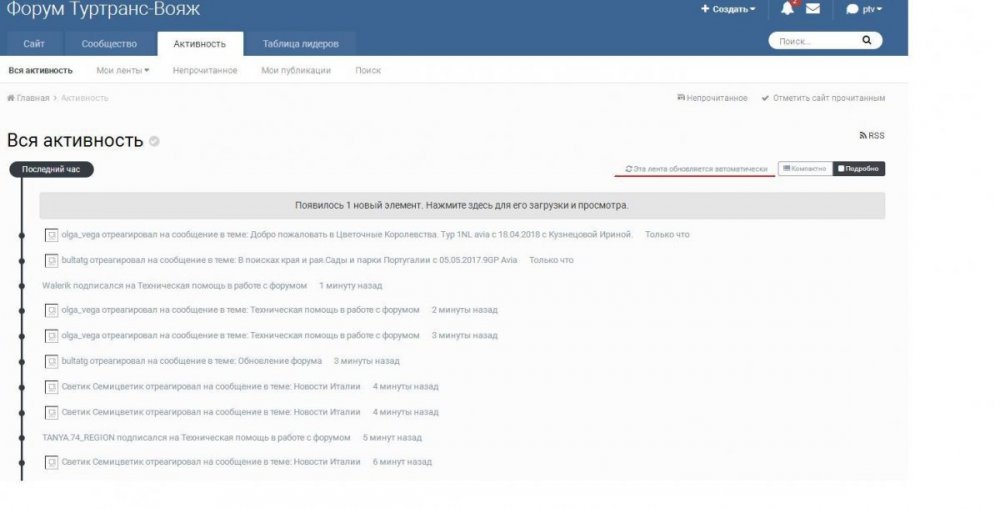Open Непрочитанное submenu item
Screen dimensions: 1000x509
(205, 70)
